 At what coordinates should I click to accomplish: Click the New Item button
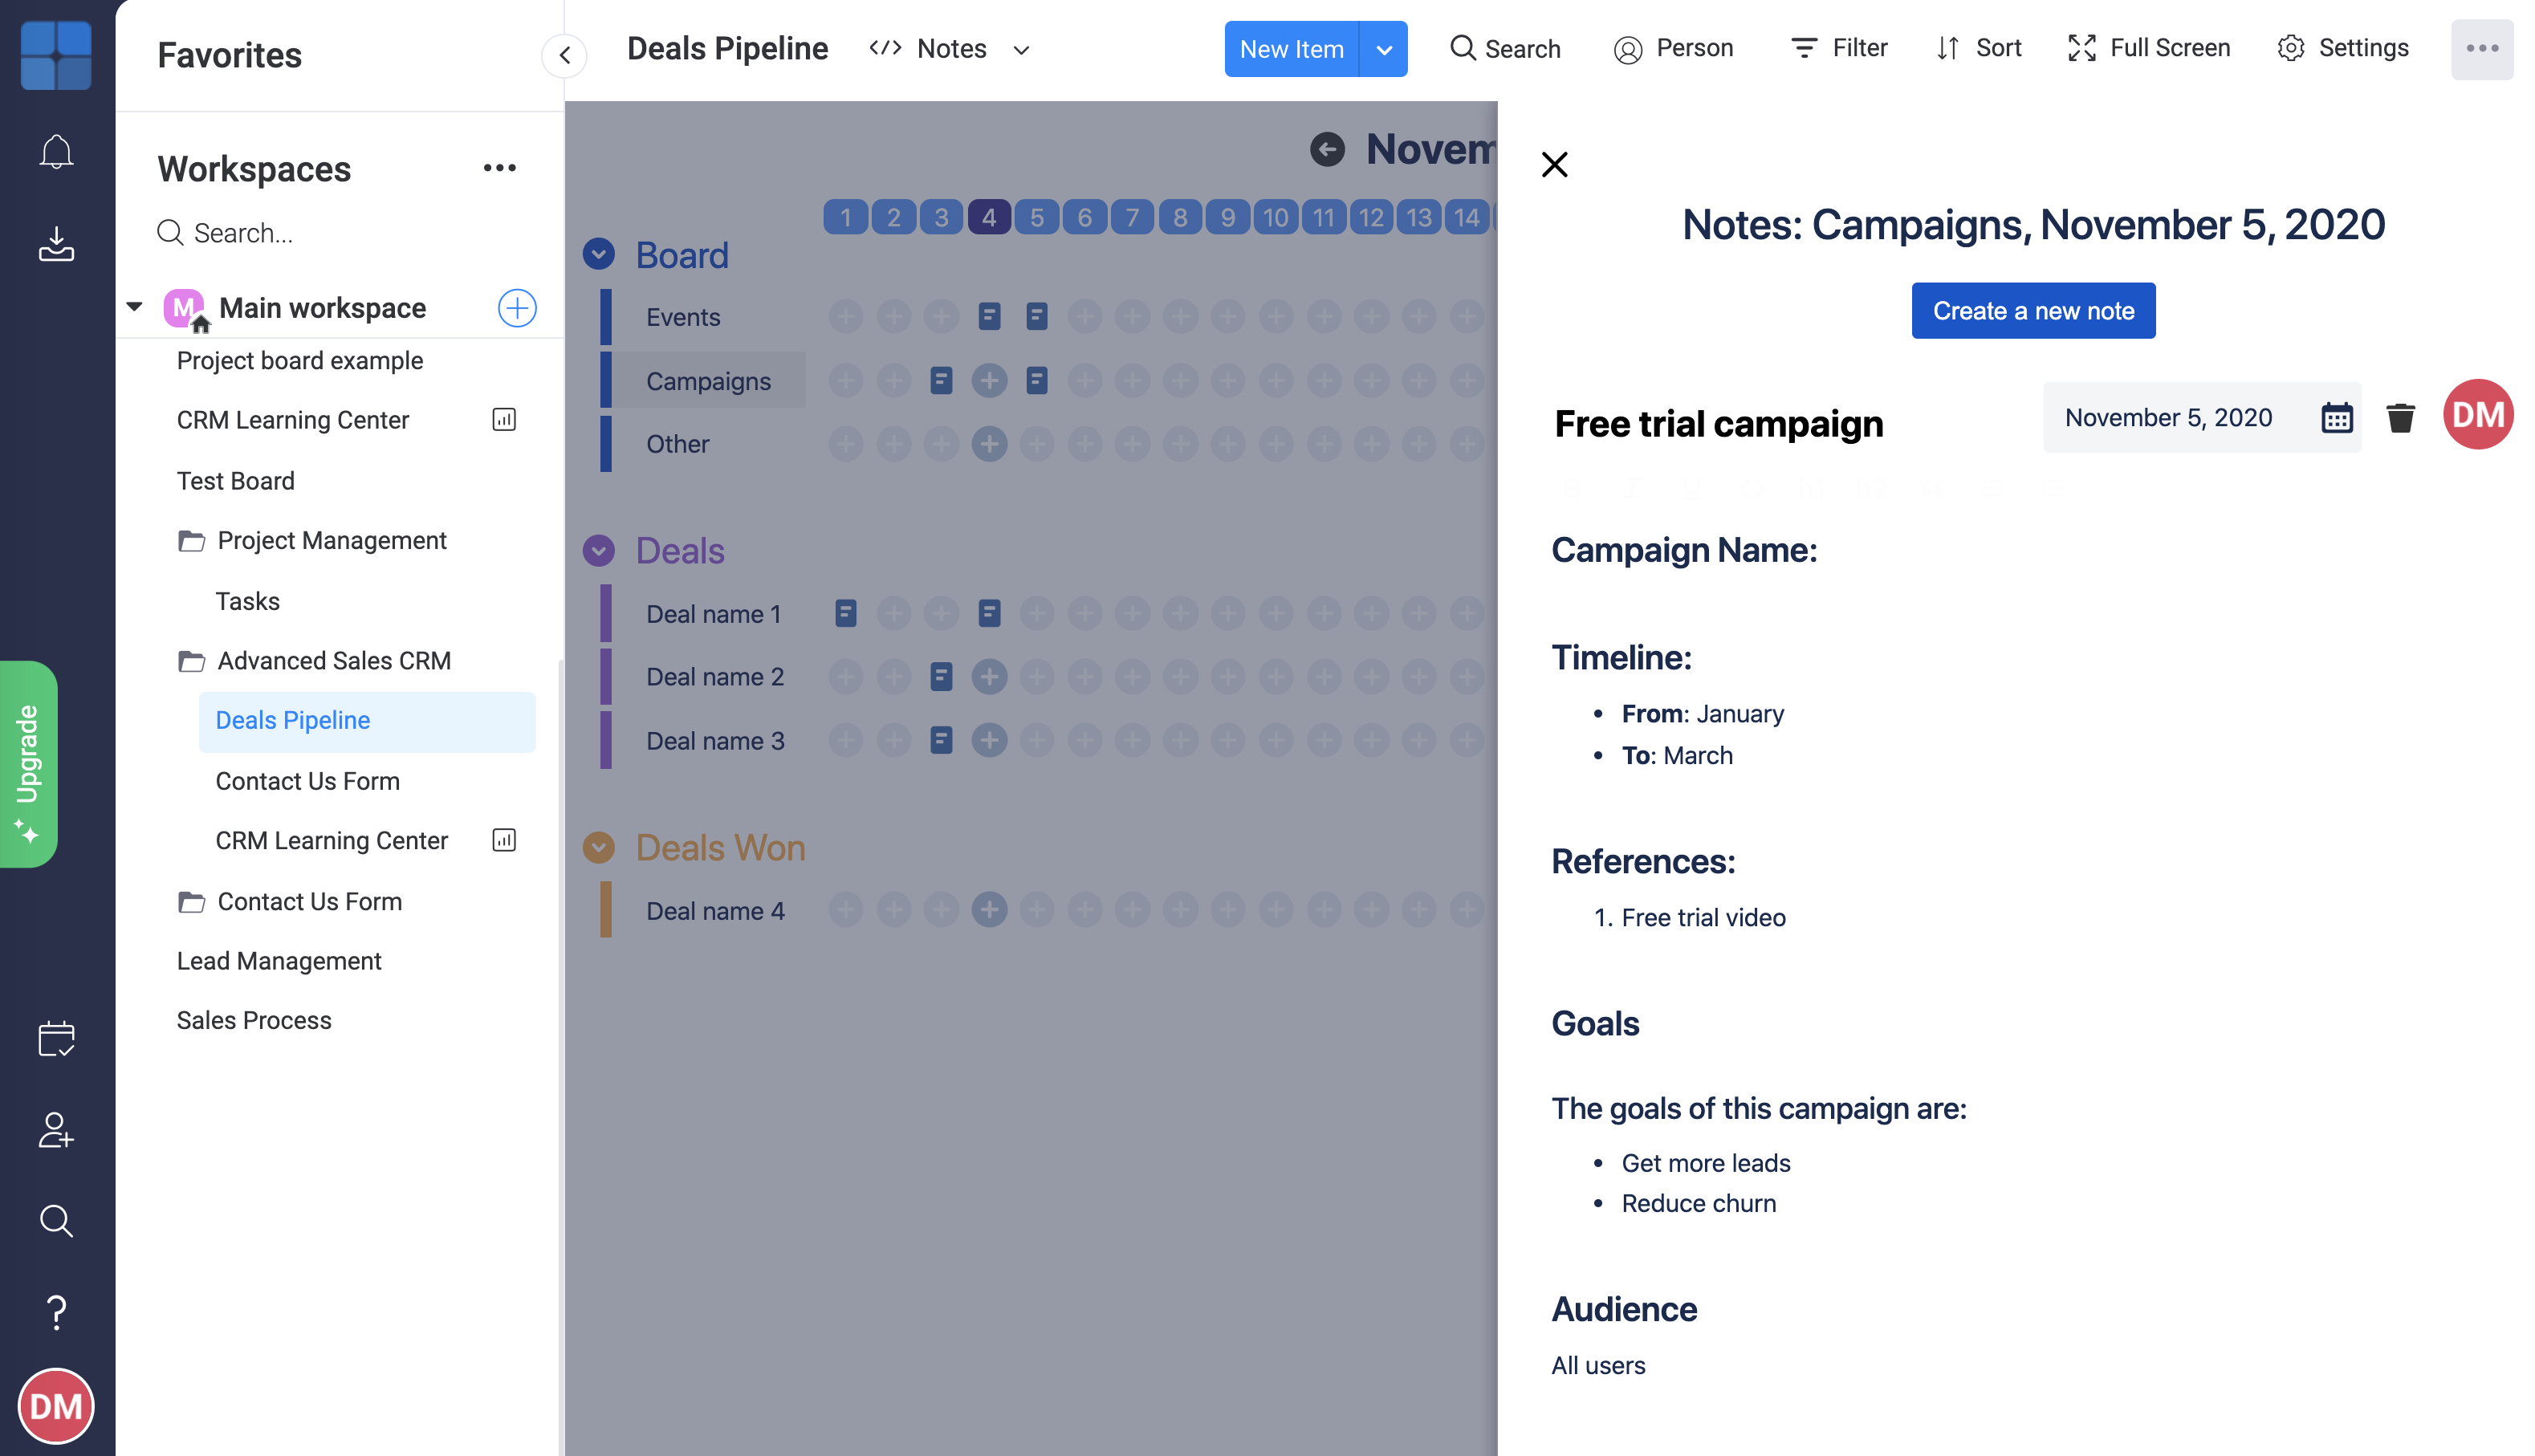[x=1290, y=47]
